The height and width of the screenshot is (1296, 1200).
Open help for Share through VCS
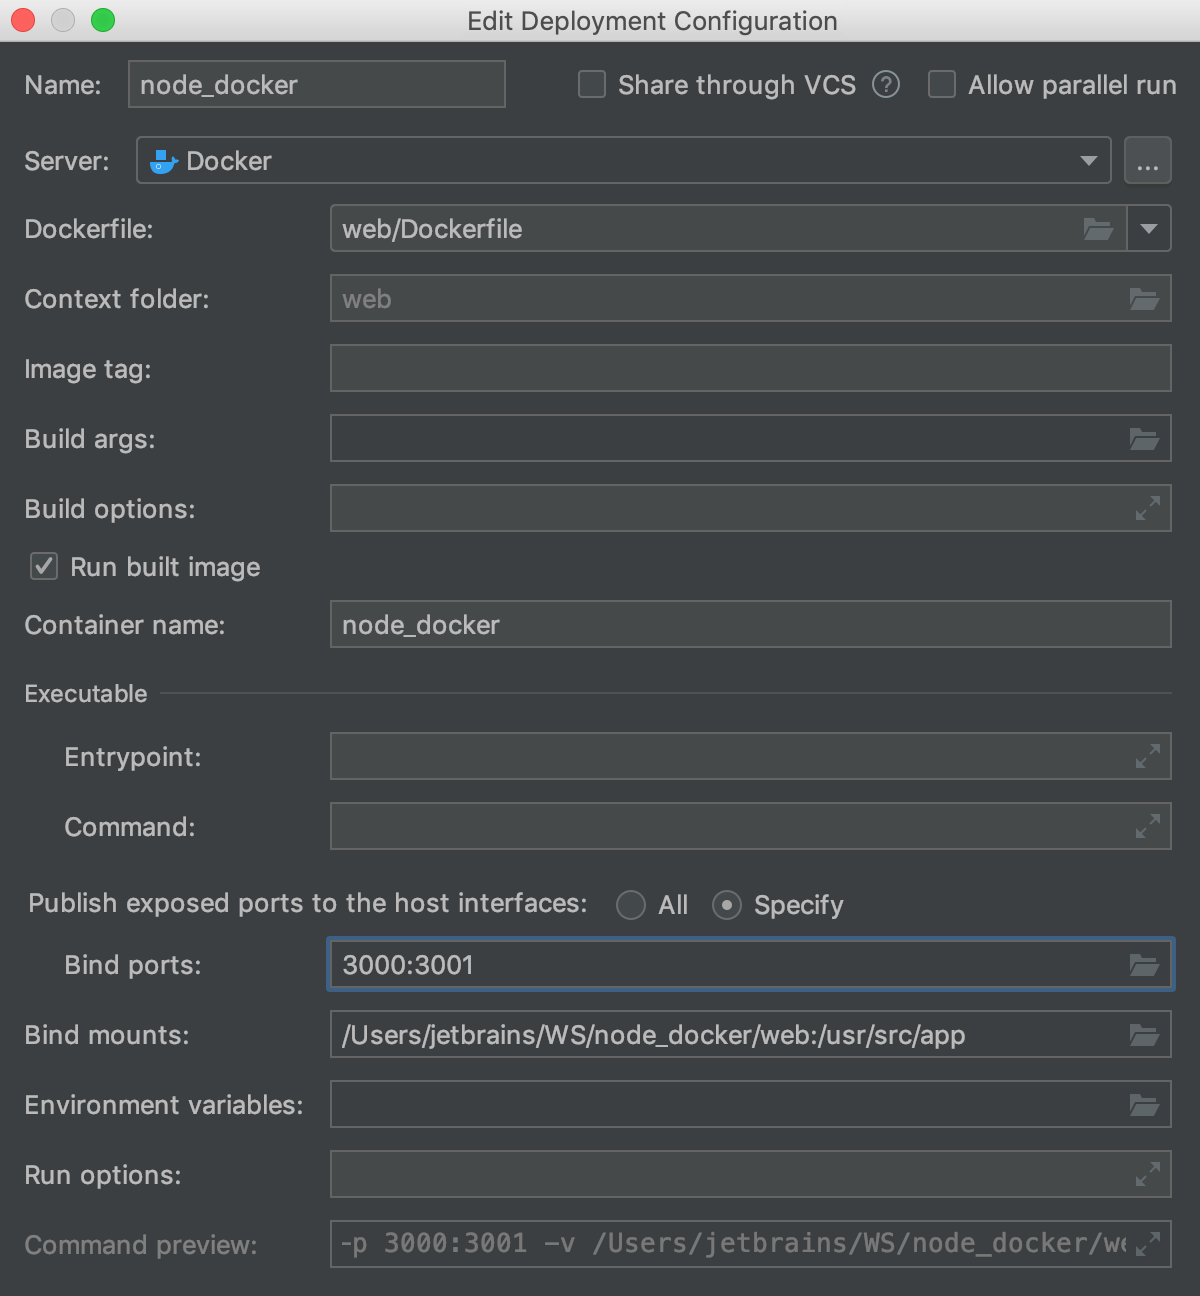click(x=886, y=85)
